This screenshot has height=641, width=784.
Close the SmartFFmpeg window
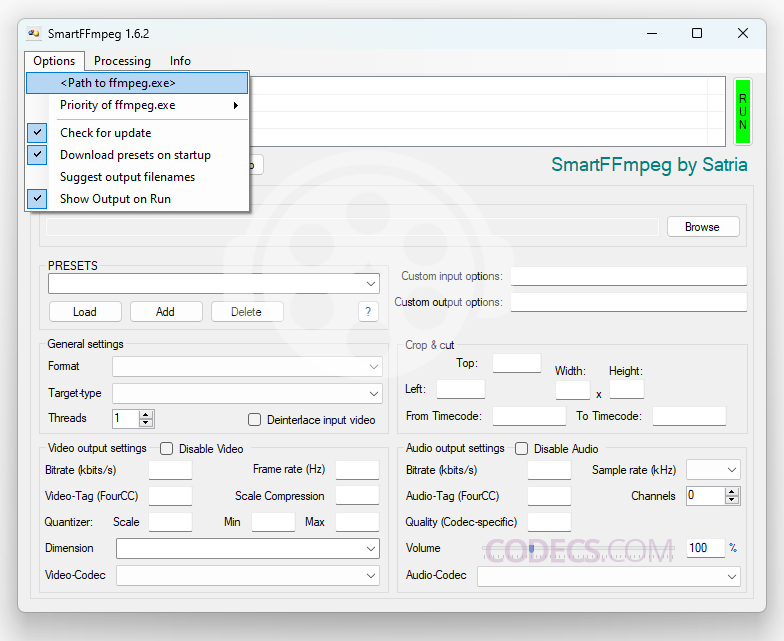pyautogui.click(x=742, y=34)
